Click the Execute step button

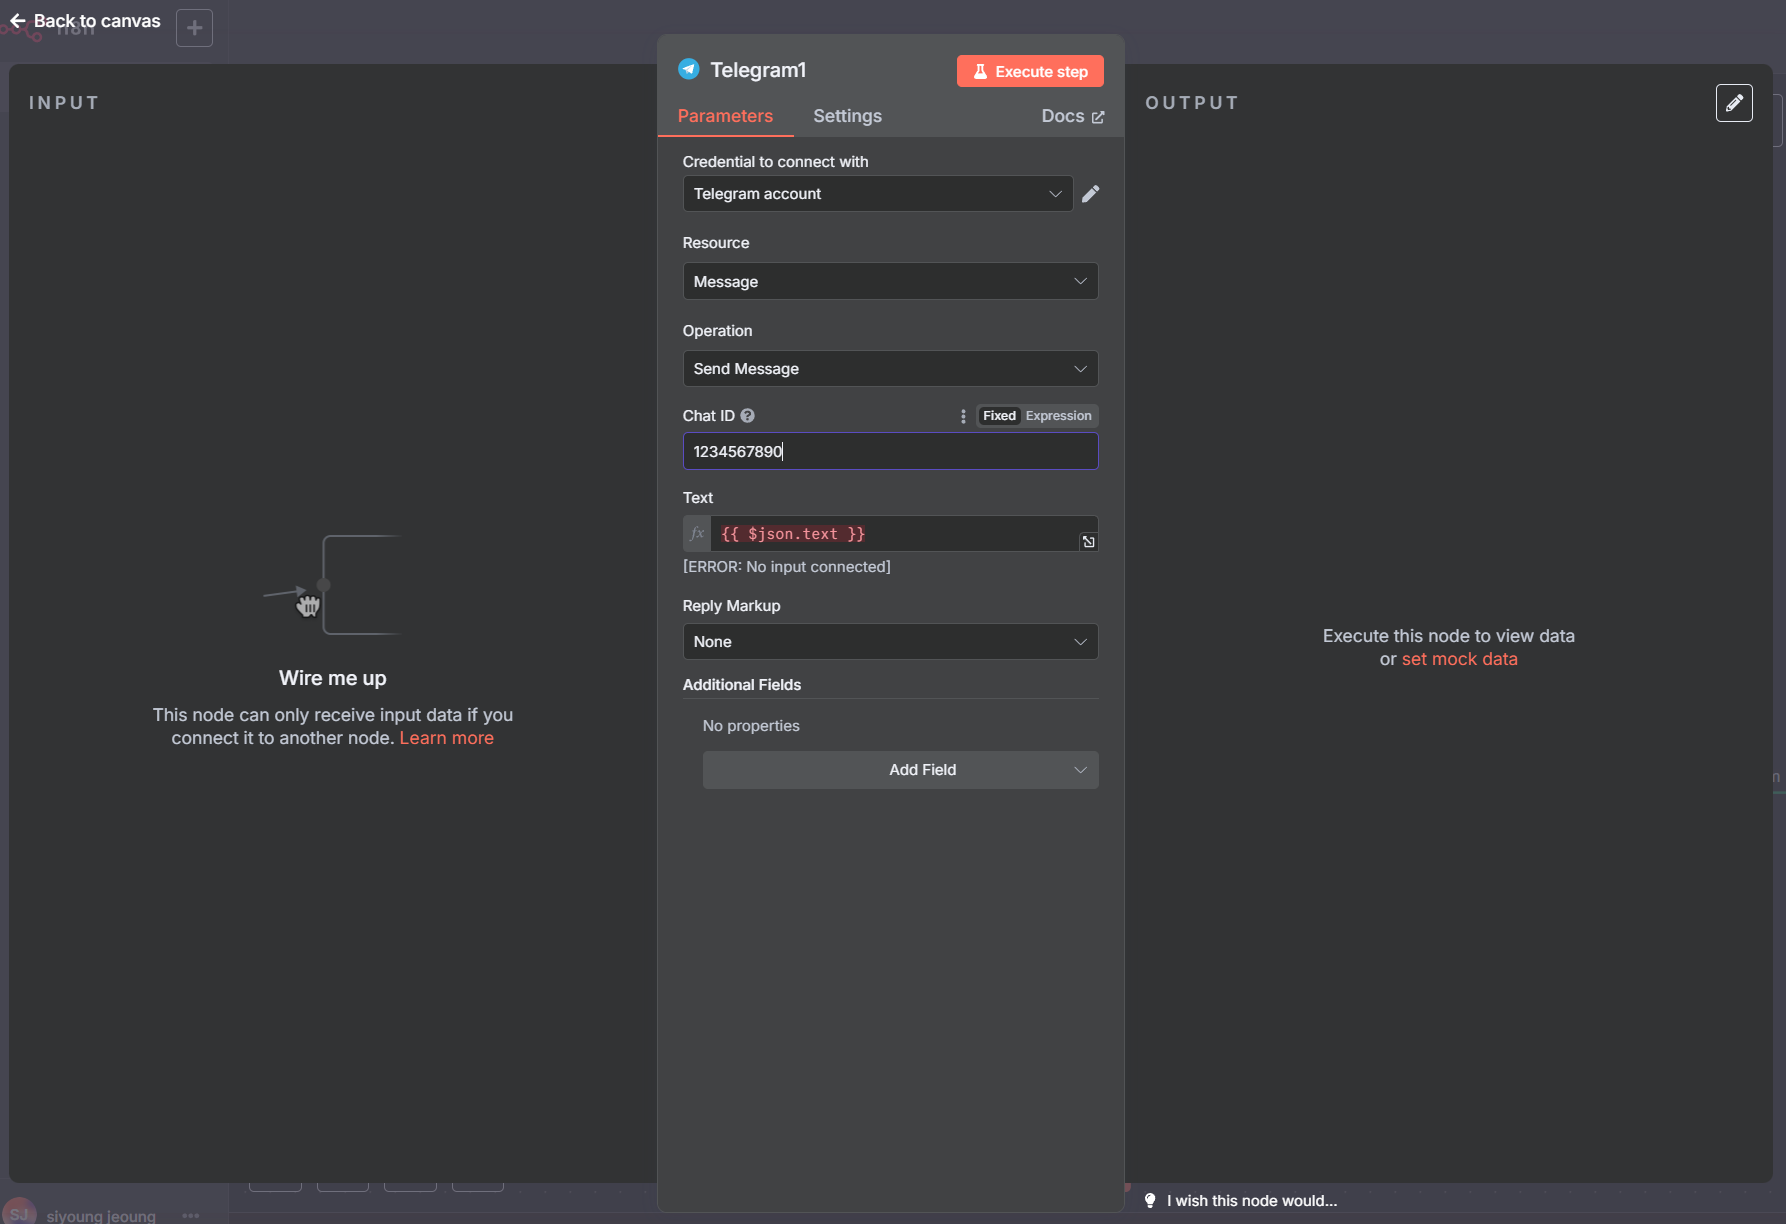(x=1030, y=71)
